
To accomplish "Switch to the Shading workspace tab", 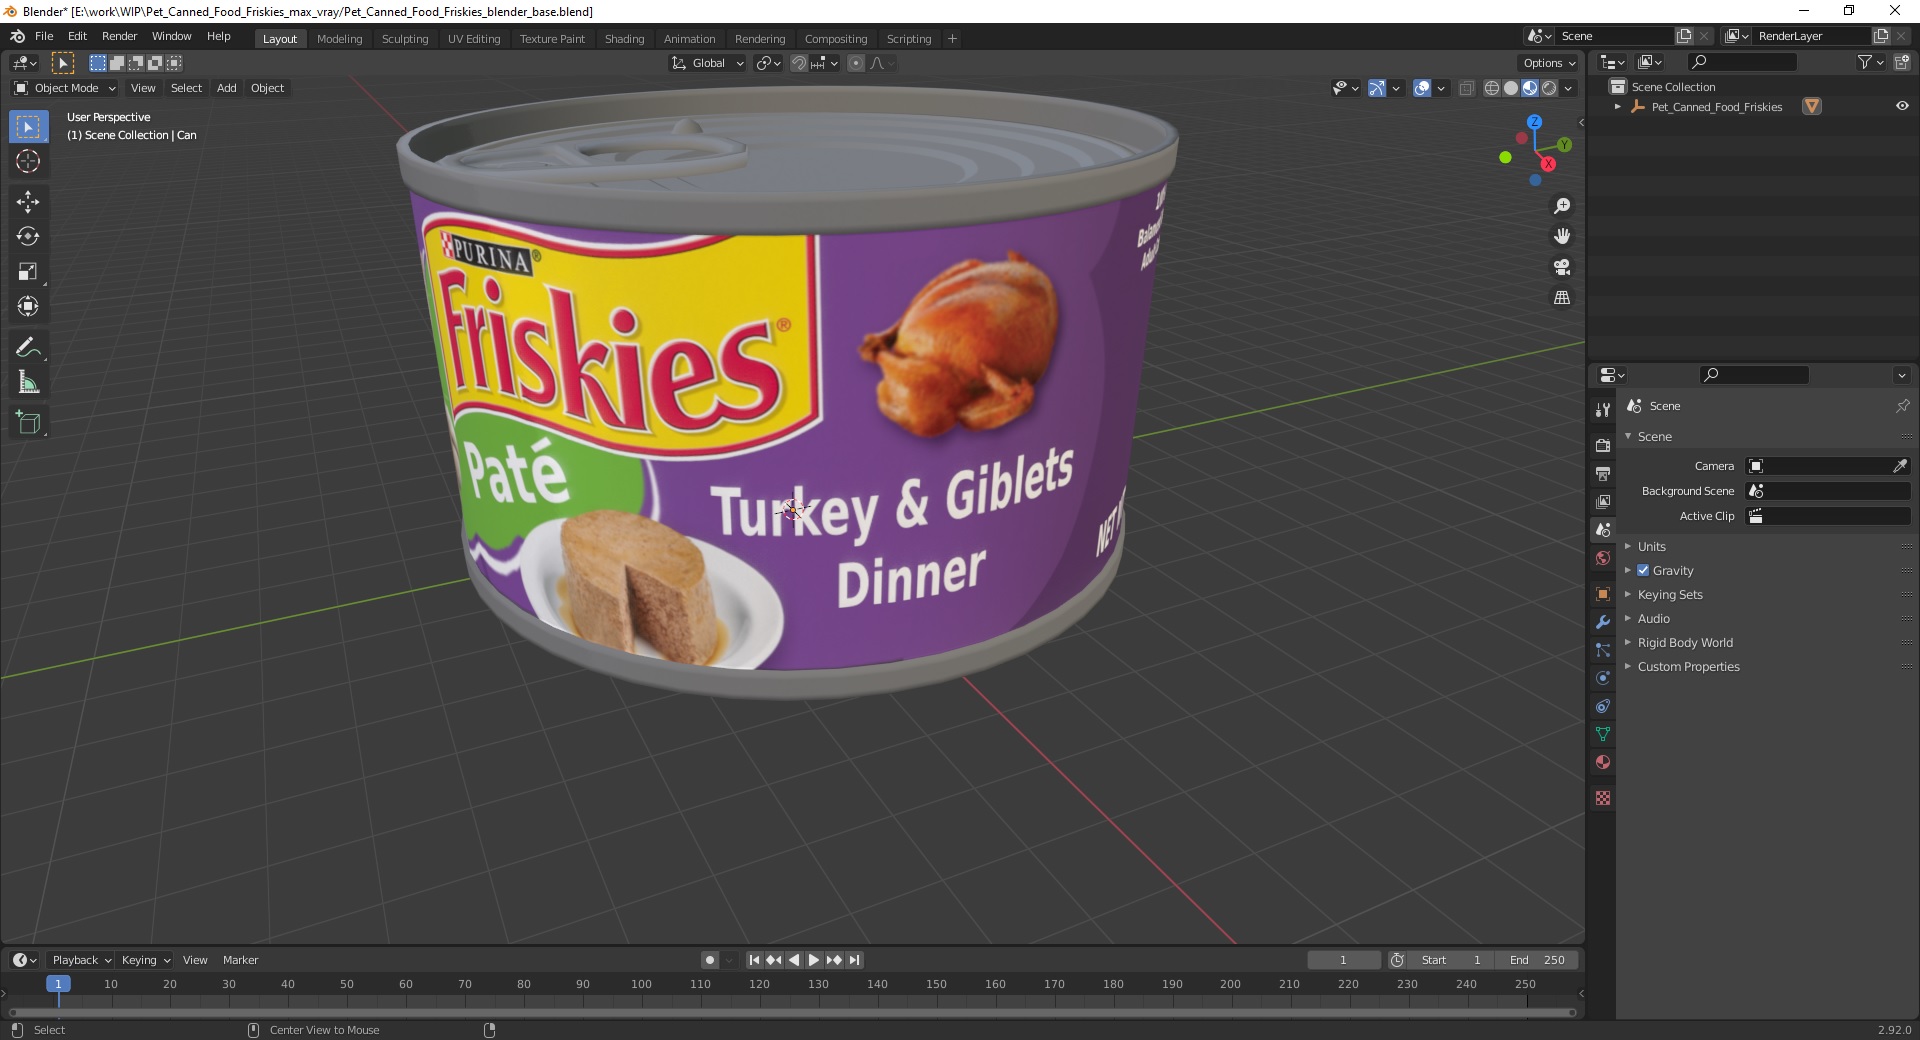I will click(624, 39).
